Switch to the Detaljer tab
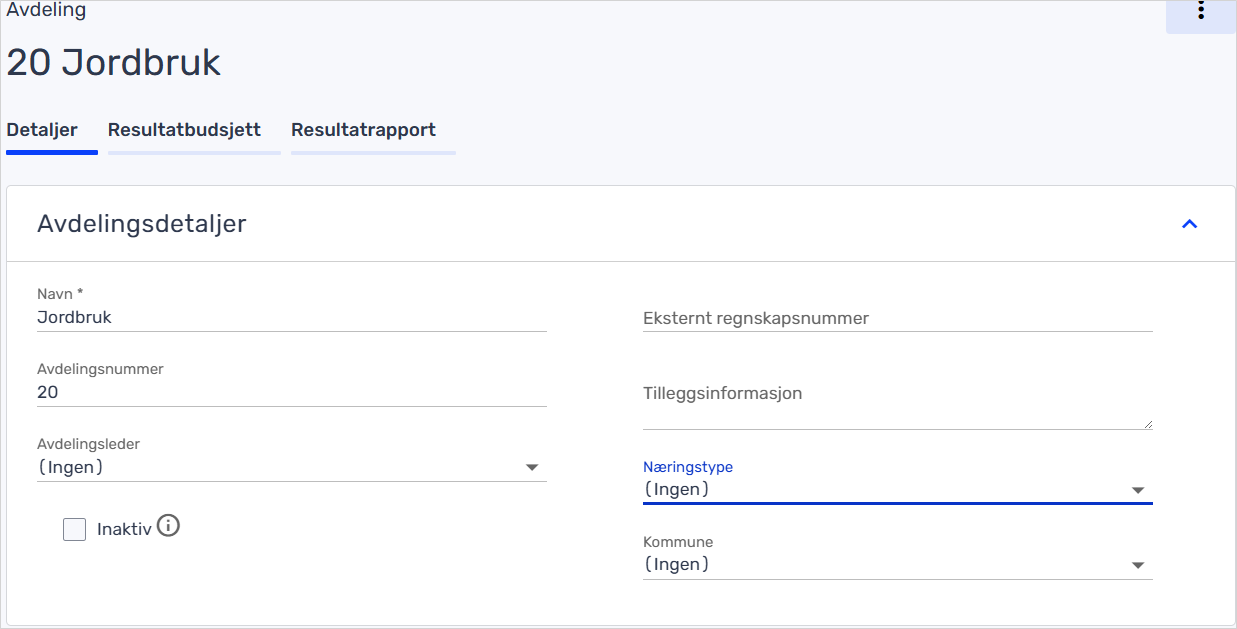Screen dimensions: 1237x629 click(42, 130)
